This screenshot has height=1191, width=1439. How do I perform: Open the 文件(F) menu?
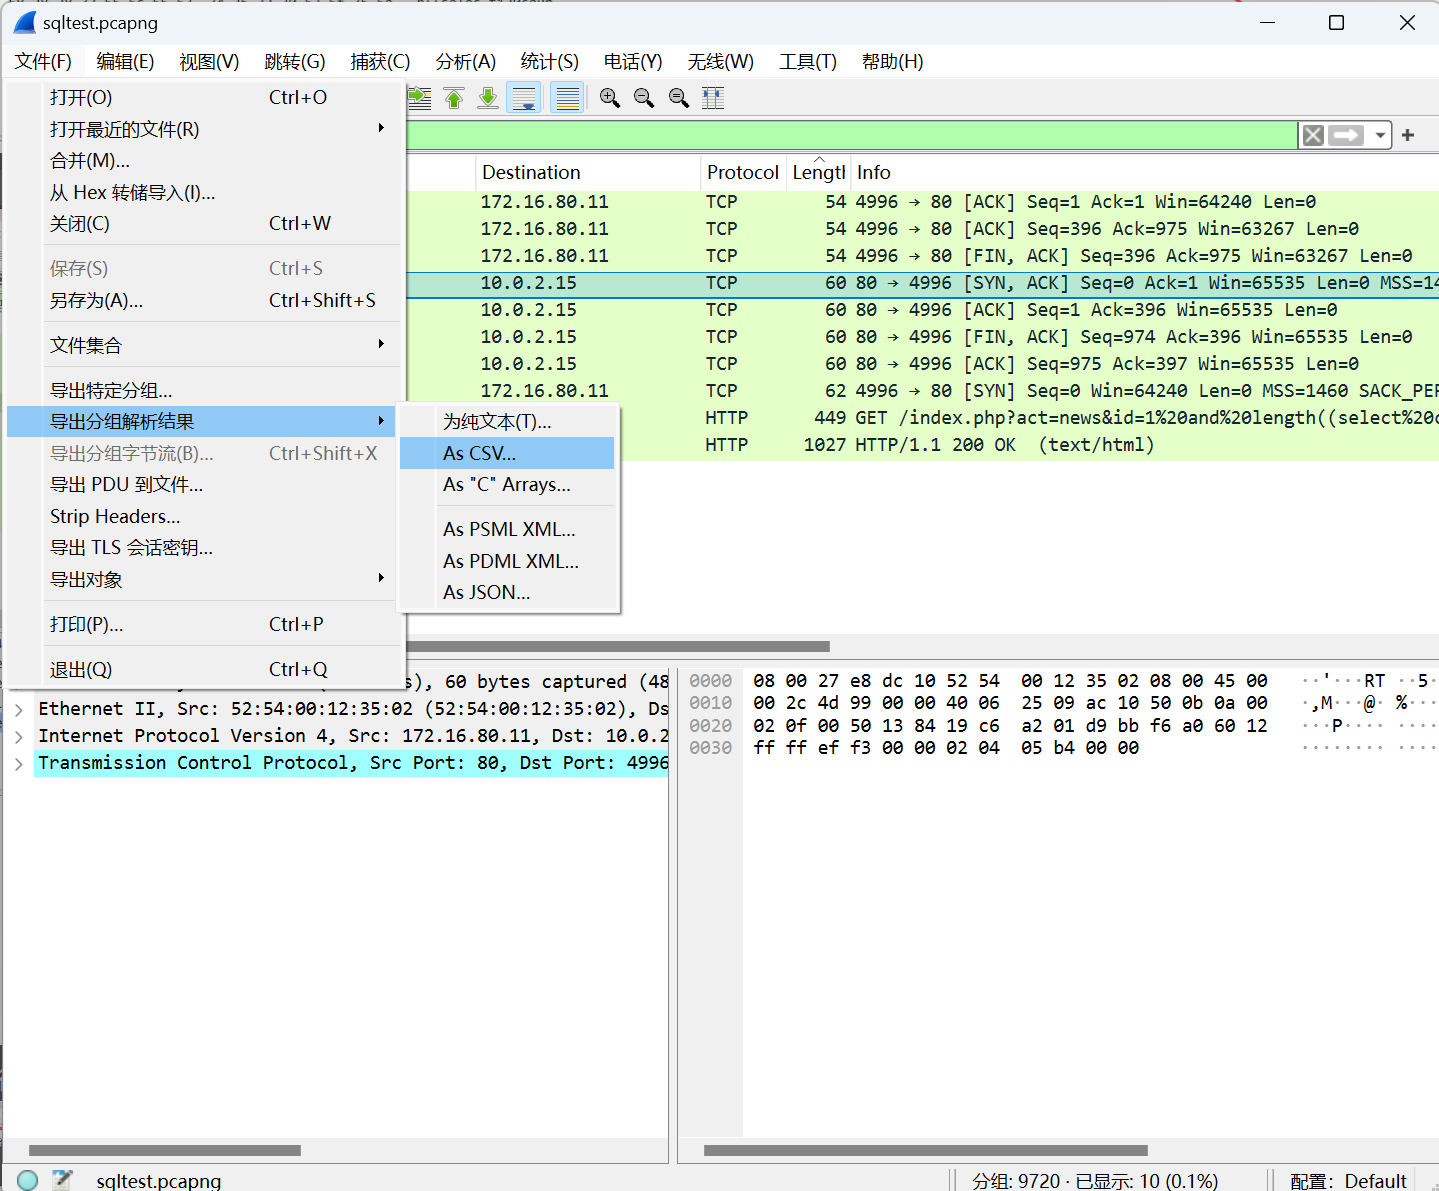[43, 62]
